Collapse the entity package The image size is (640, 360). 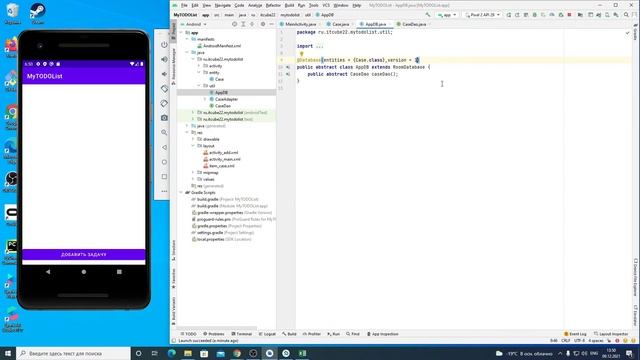coord(199,72)
